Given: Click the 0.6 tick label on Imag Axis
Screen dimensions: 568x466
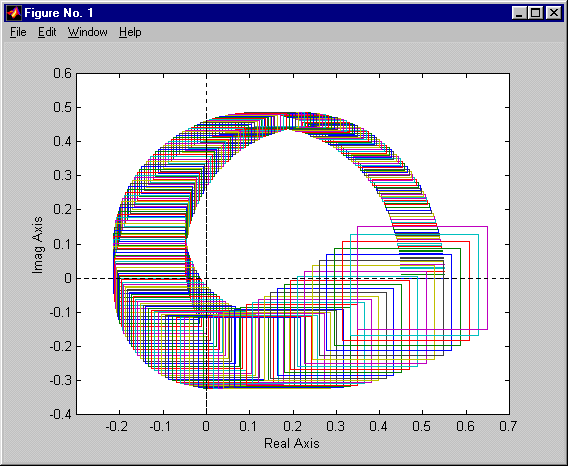Looking at the screenshot, I should [x=62, y=74].
